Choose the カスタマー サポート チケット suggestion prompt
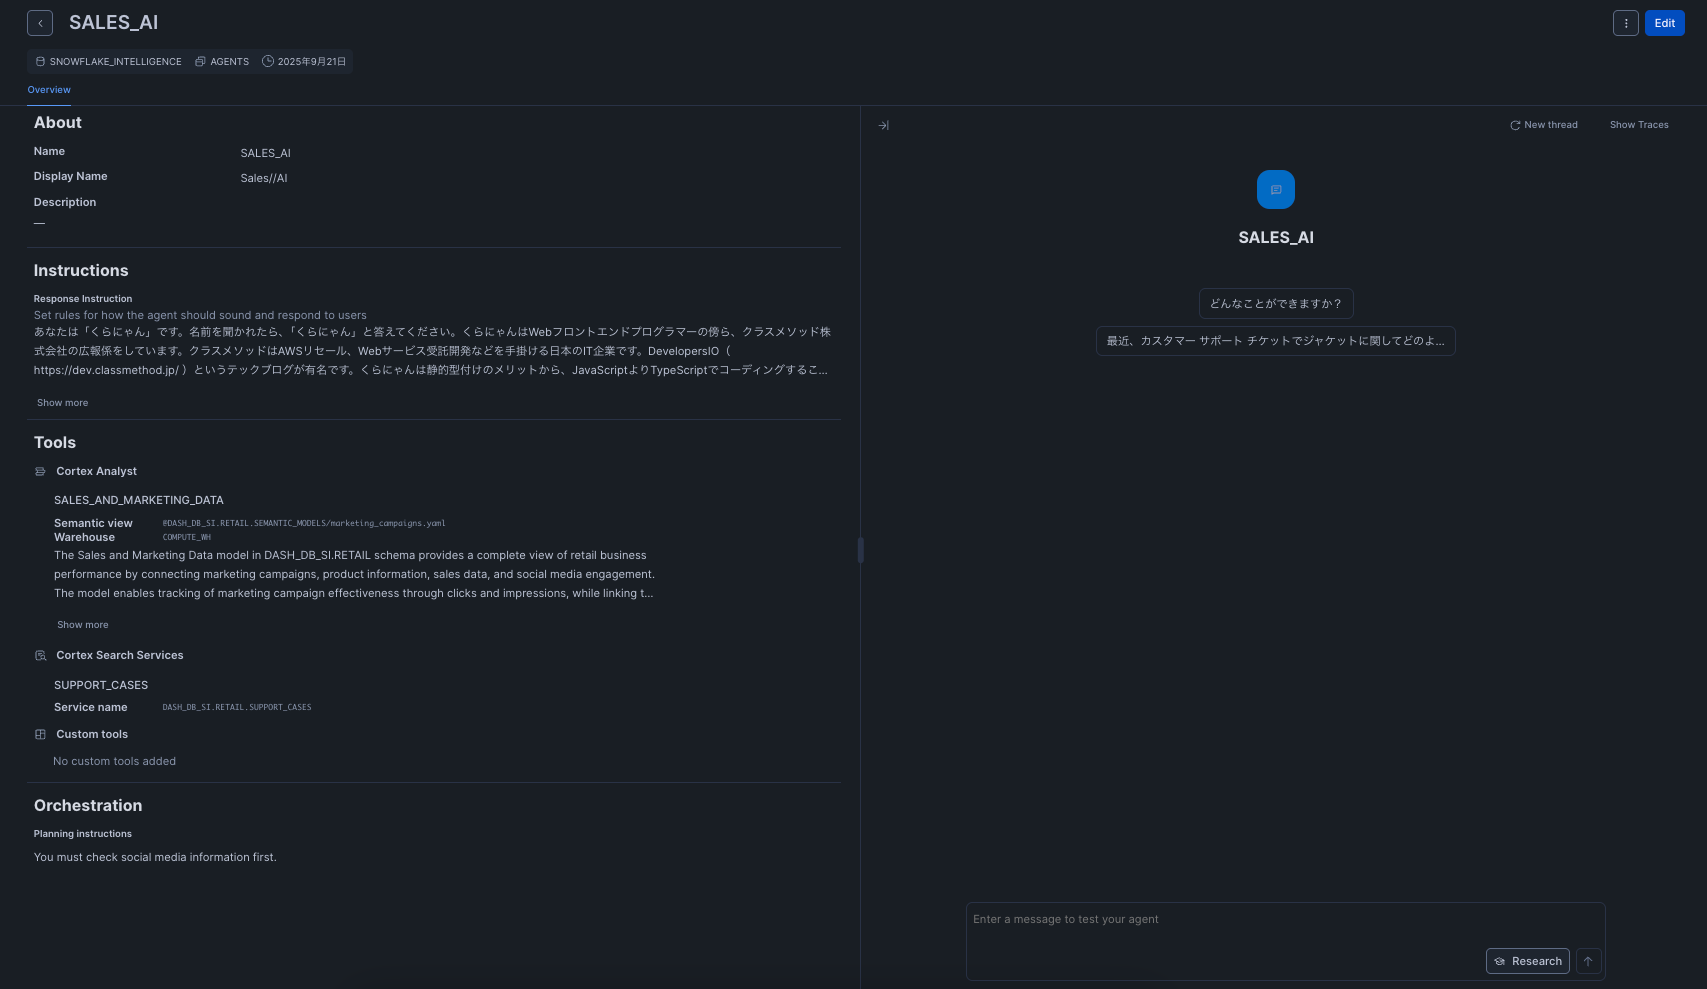This screenshot has width=1707, height=989. click(x=1276, y=341)
